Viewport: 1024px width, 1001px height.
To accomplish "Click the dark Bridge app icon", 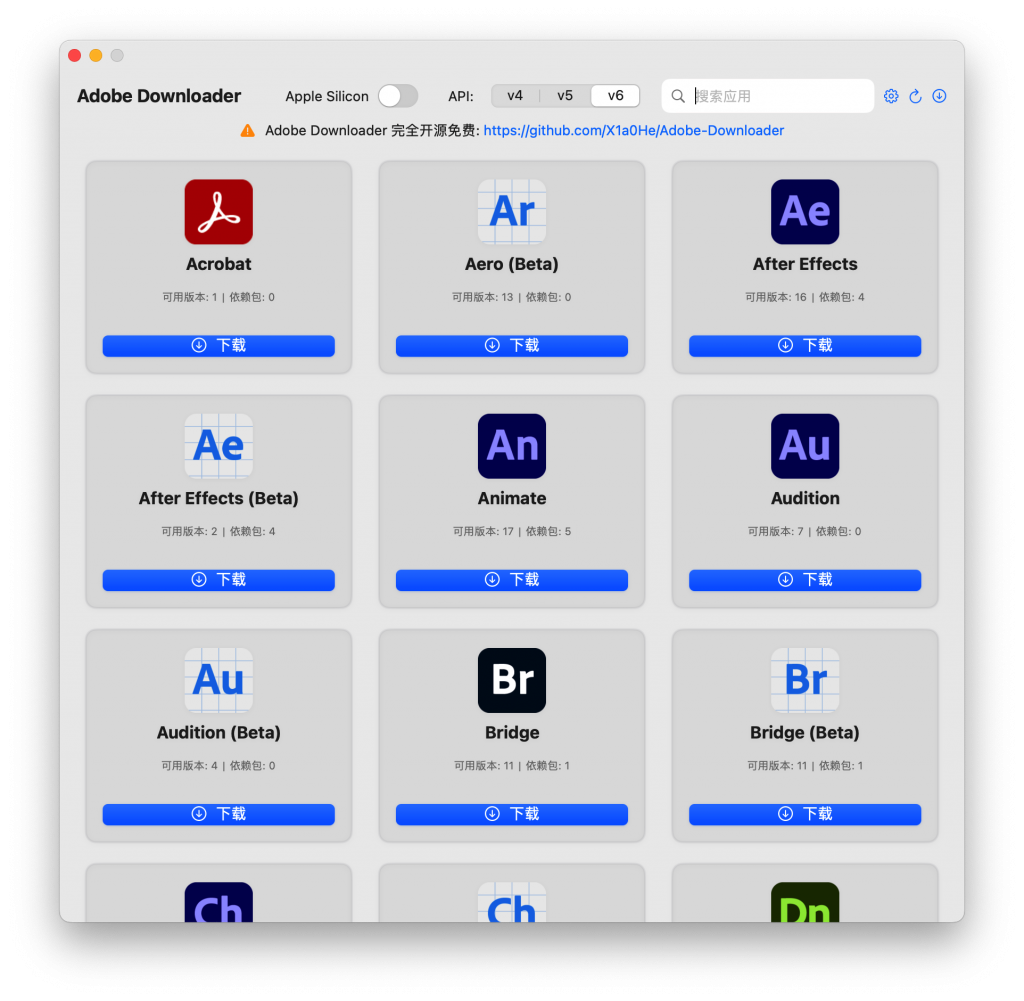I will tap(511, 680).
